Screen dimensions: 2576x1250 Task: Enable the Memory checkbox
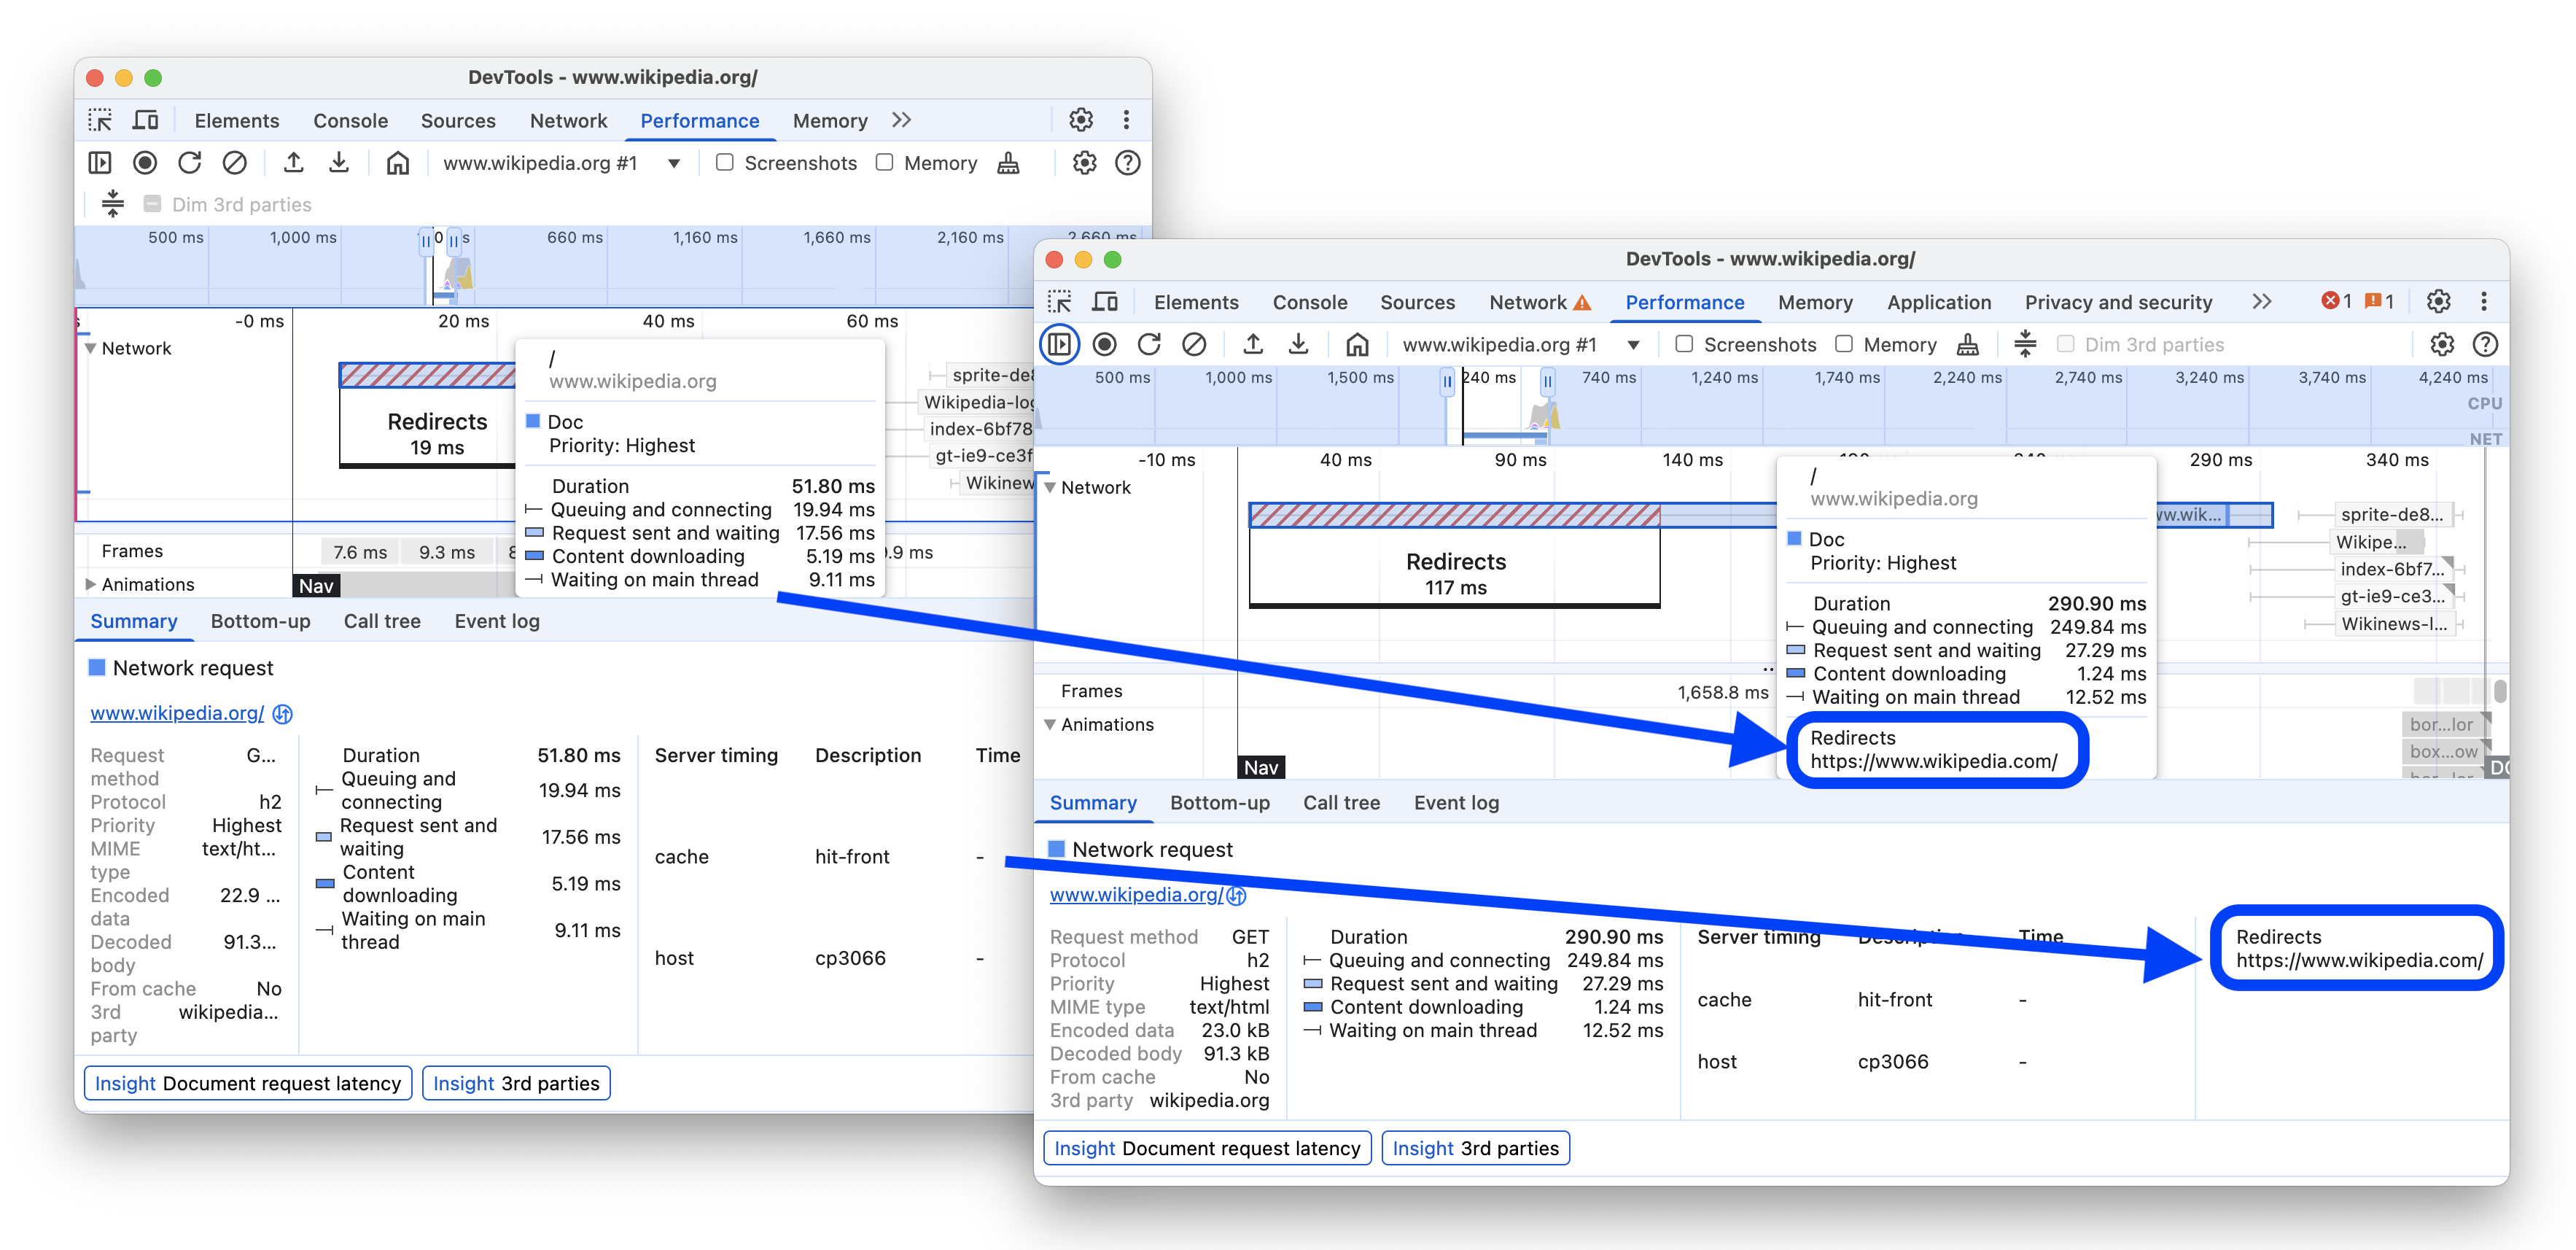click(1843, 343)
